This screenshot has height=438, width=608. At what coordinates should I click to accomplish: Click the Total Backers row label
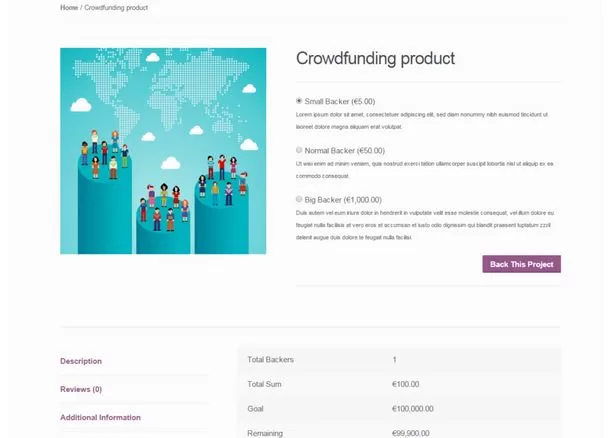point(270,359)
